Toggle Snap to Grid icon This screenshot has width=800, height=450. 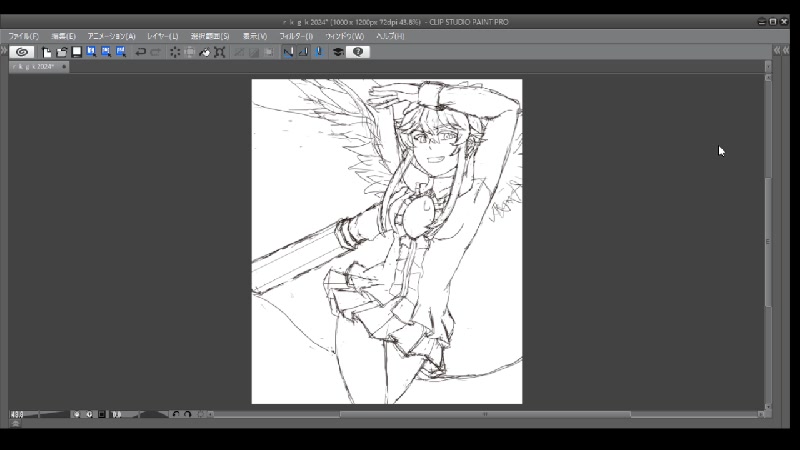(318, 52)
